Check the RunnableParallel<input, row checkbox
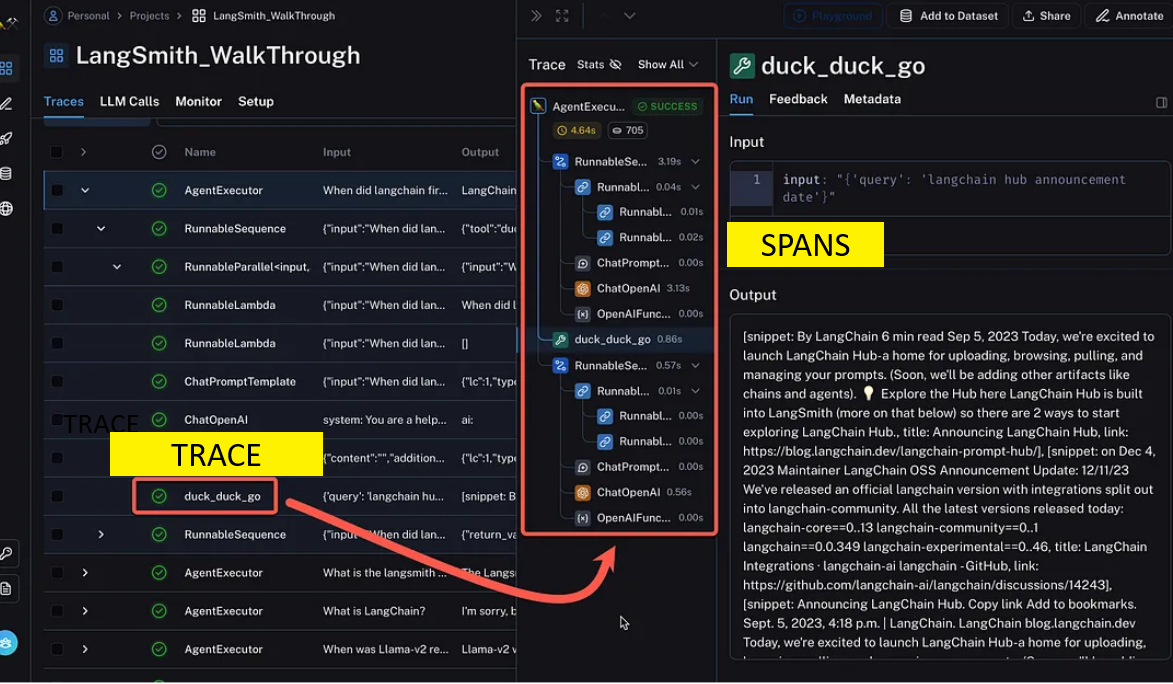 click(56, 267)
